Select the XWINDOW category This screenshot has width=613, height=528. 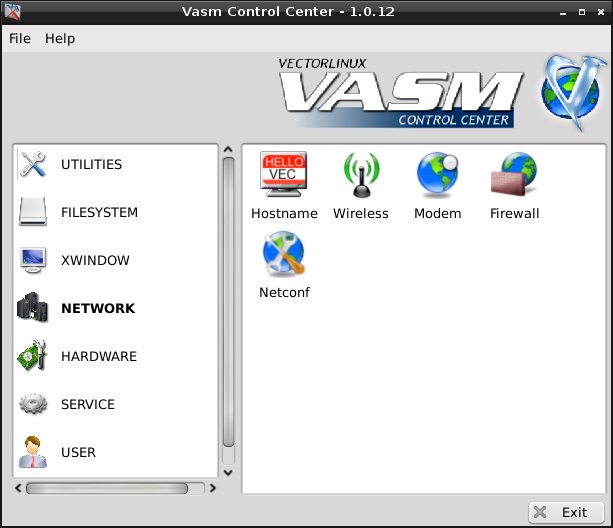pos(95,260)
